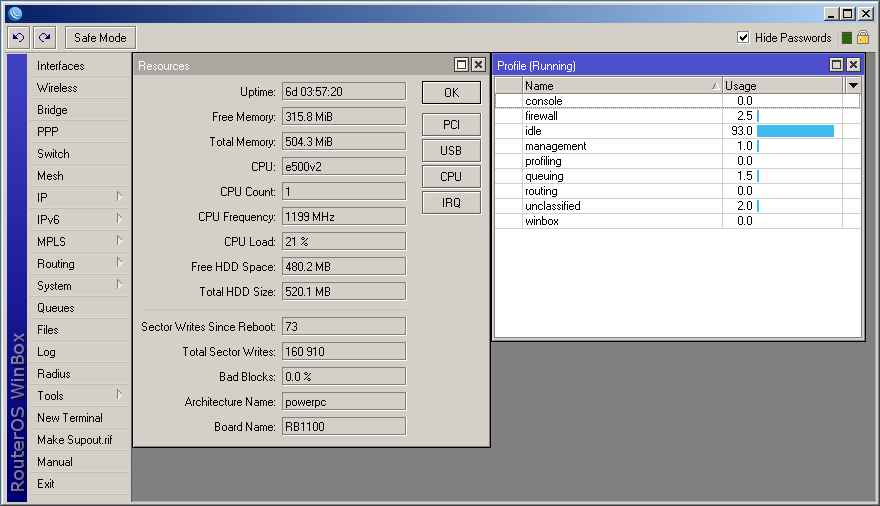The width and height of the screenshot is (880, 506).
Task: Select the queuing row in Profile
Action: [678, 176]
